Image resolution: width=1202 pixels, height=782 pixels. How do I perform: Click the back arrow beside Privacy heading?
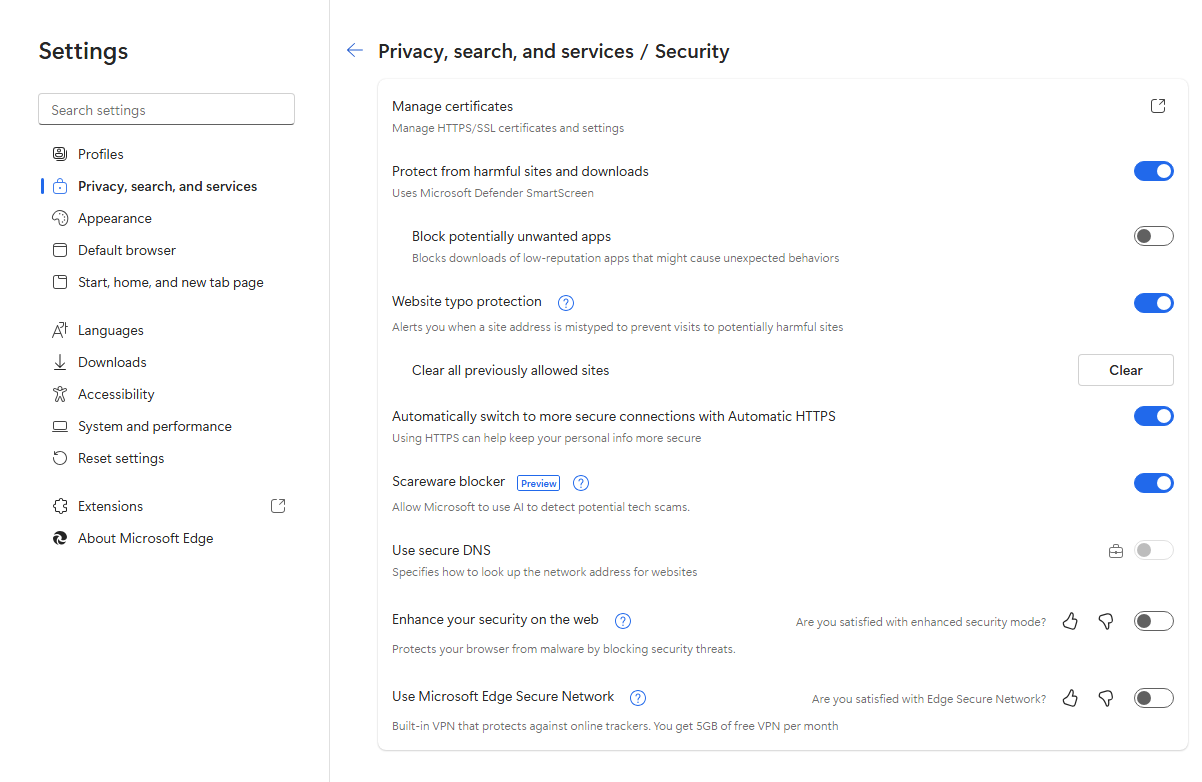[354, 51]
